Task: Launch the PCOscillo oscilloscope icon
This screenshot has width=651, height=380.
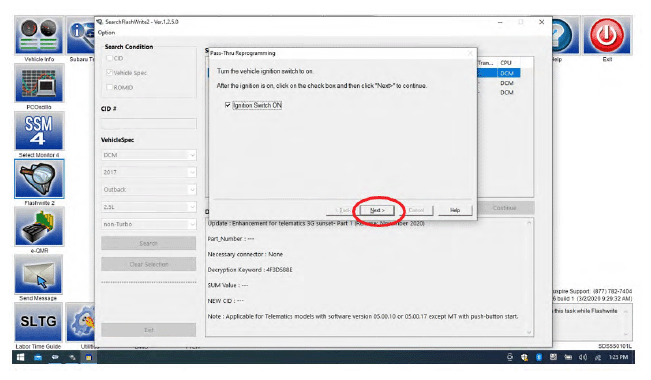Action: pos(39,83)
